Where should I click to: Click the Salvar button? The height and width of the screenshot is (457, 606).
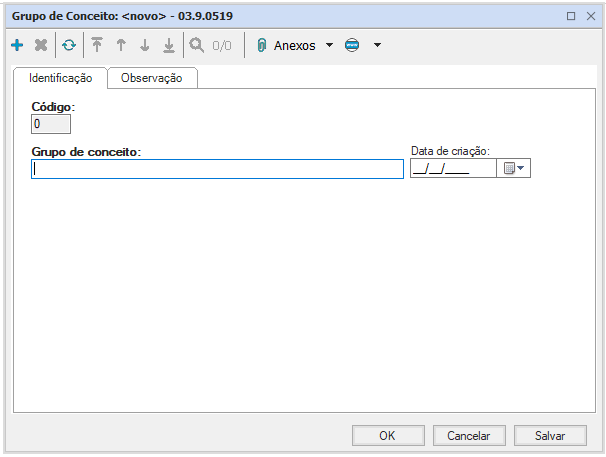pos(550,435)
